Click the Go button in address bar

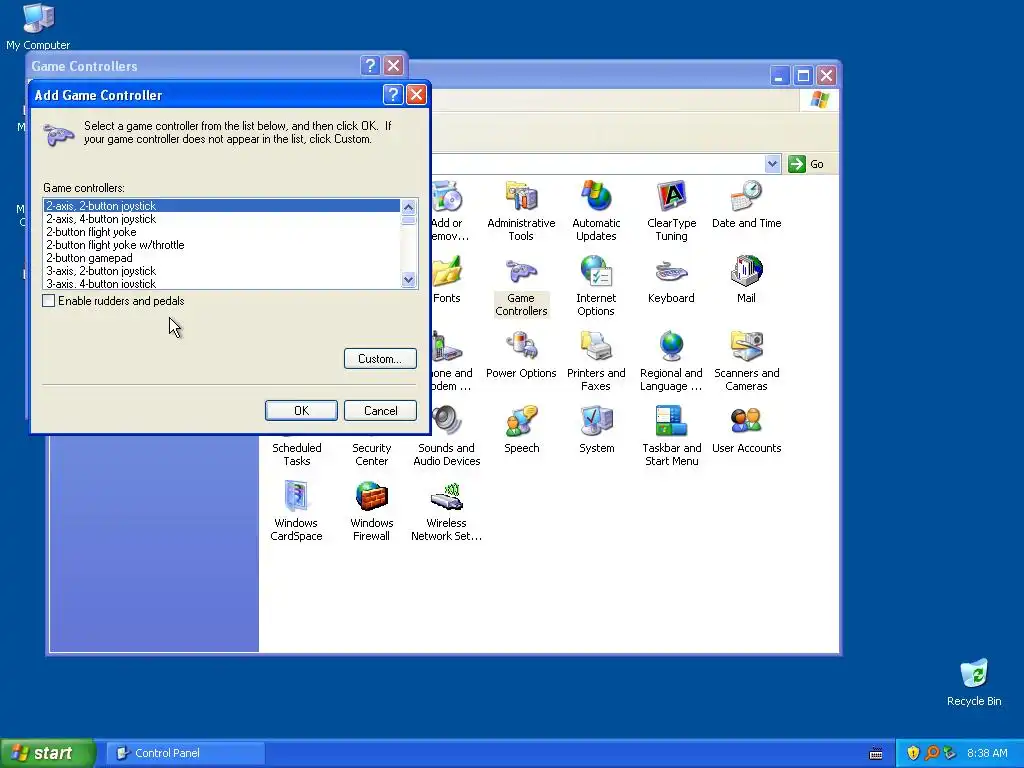point(806,164)
